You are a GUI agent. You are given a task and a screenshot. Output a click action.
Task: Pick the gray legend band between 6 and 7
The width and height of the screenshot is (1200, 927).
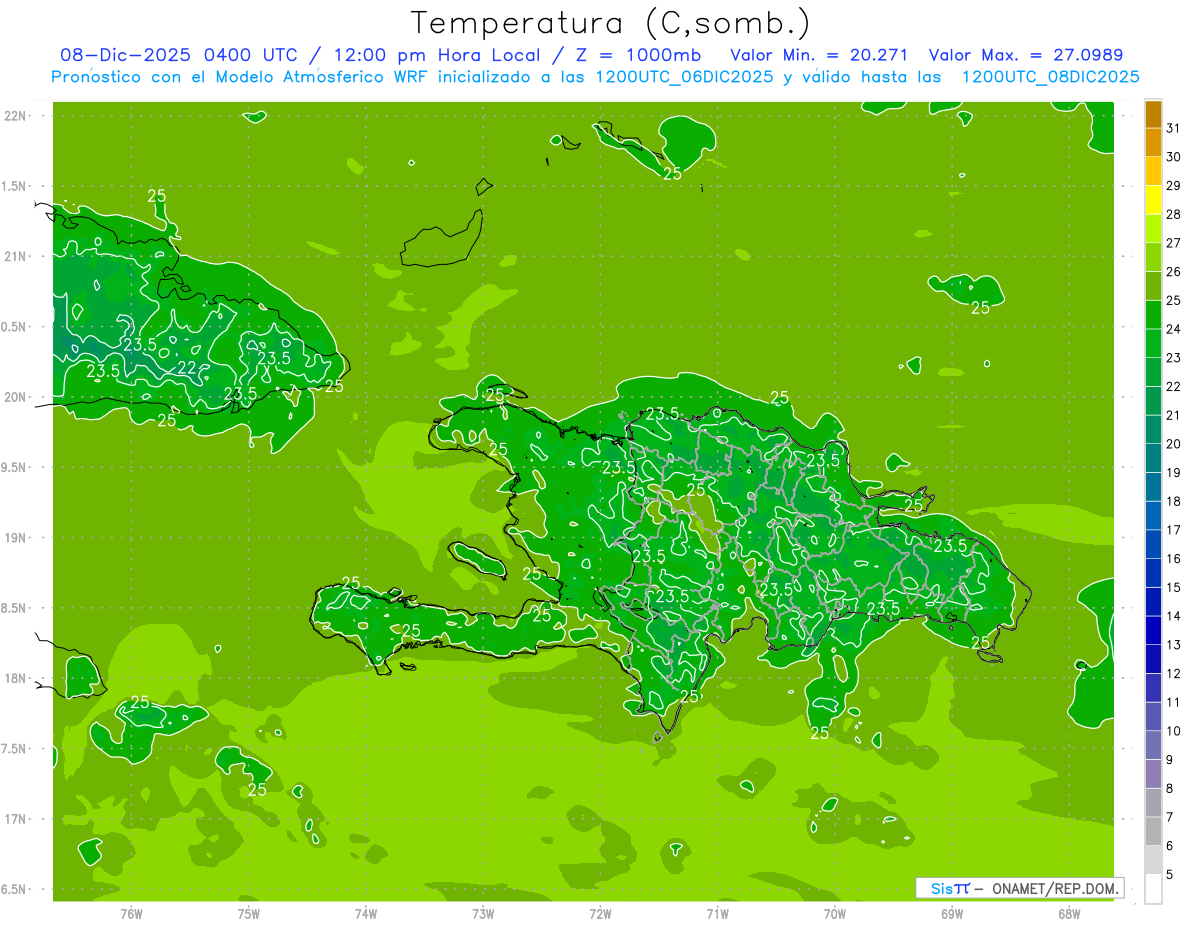pos(1153,832)
